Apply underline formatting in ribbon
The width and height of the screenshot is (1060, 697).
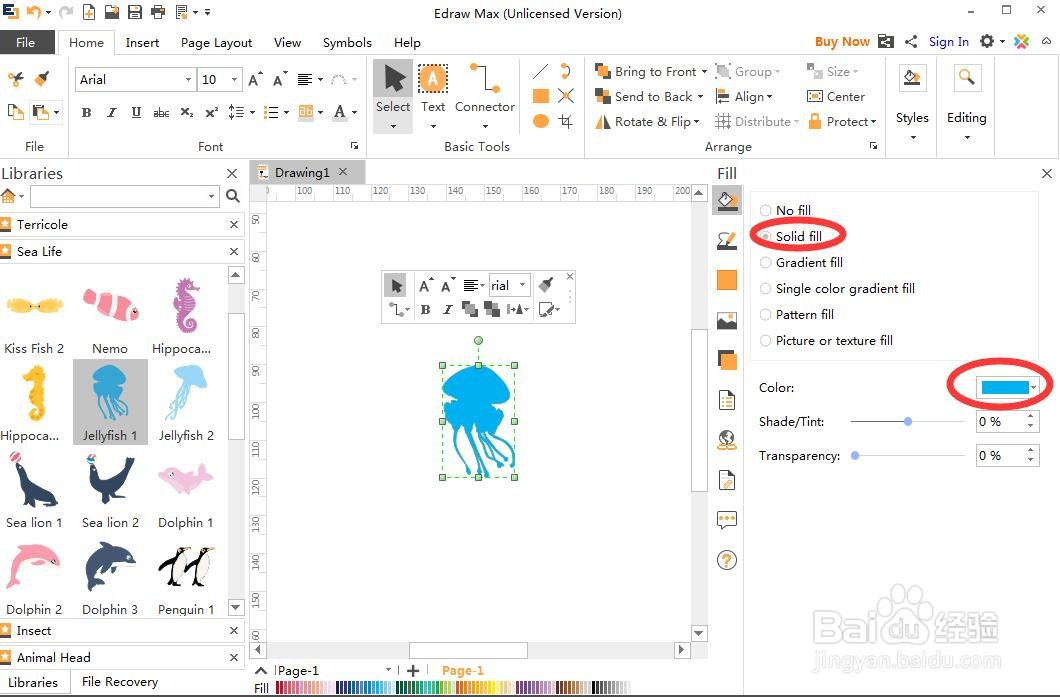click(136, 112)
